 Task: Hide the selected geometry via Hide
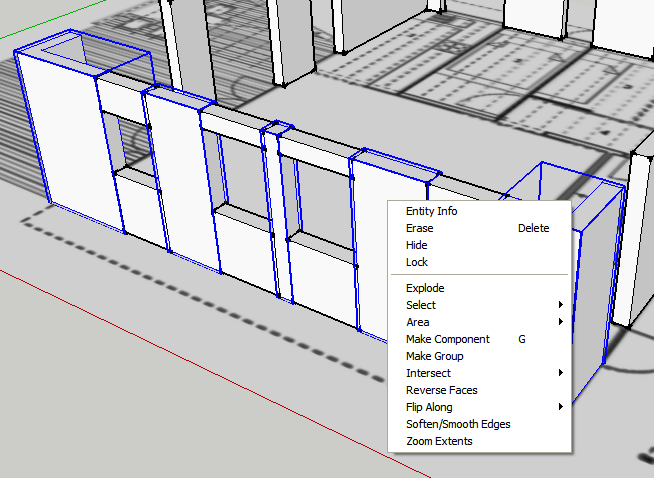tap(416, 245)
